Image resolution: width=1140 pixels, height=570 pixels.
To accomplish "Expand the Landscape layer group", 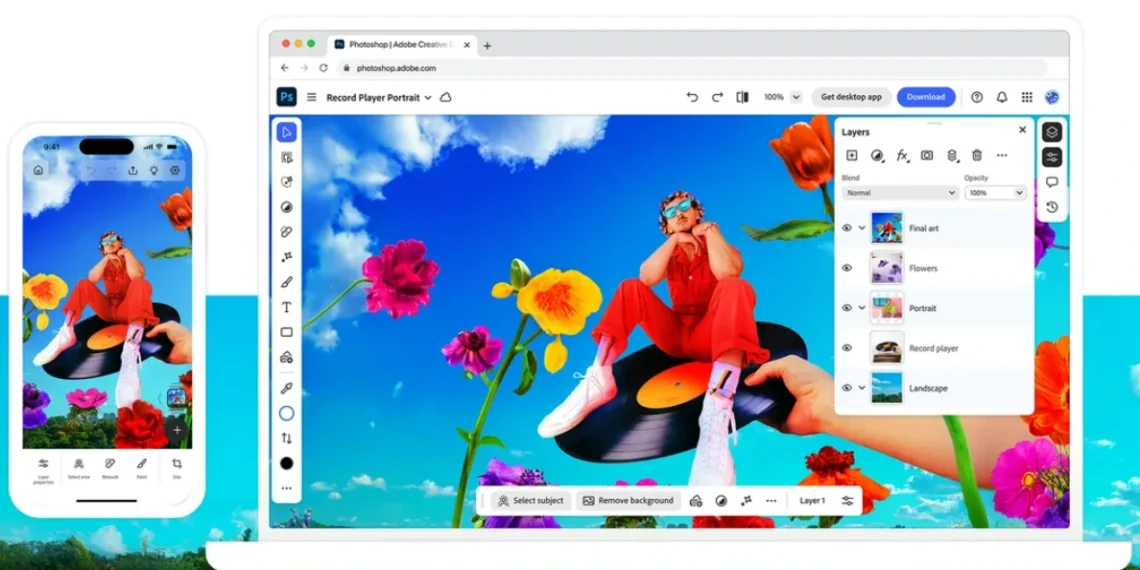I will click(x=862, y=388).
